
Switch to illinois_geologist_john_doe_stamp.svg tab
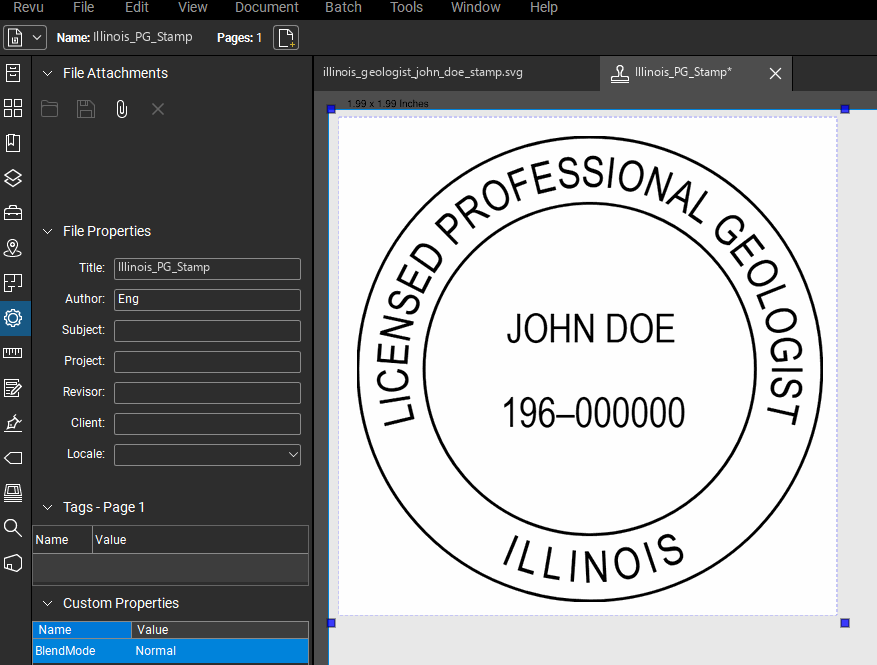point(423,73)
